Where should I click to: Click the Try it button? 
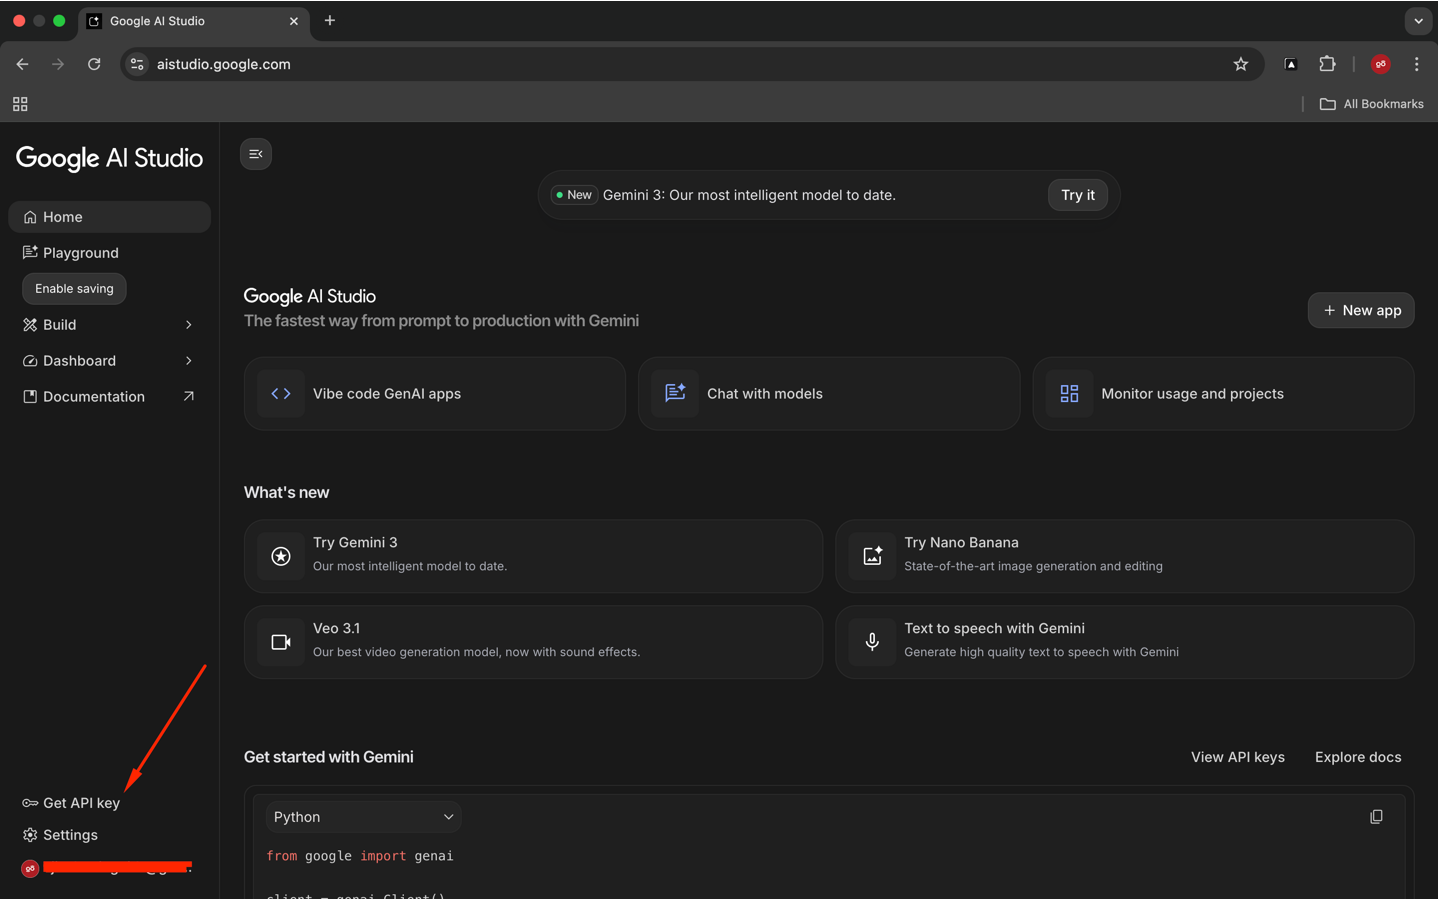(x=1077, y=195)
